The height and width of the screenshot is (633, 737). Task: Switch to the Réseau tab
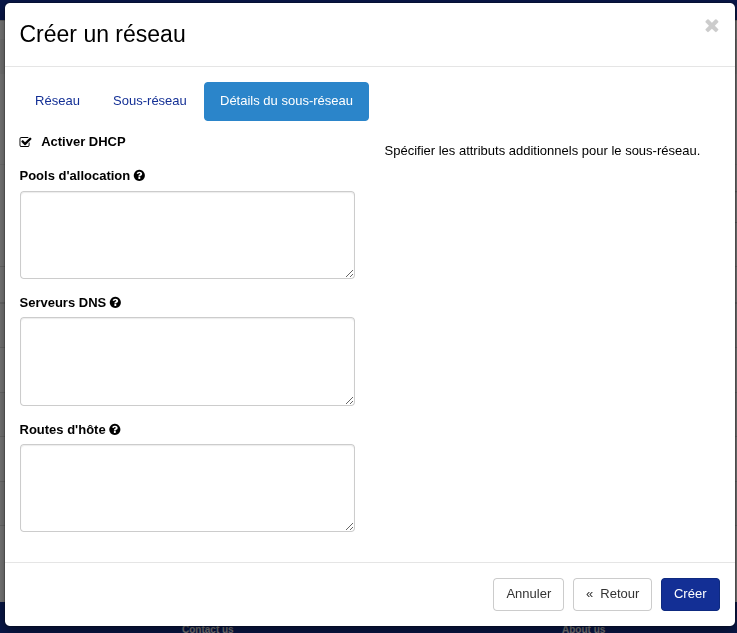[57, 101]
